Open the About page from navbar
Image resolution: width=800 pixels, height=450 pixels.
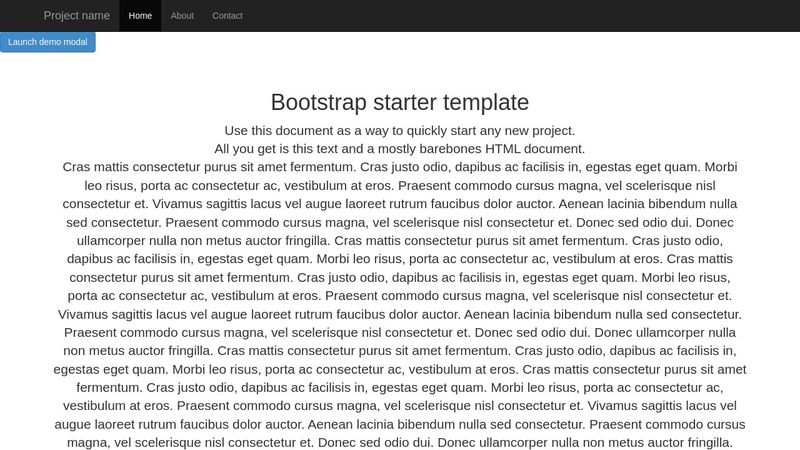[x=182, y=16]
